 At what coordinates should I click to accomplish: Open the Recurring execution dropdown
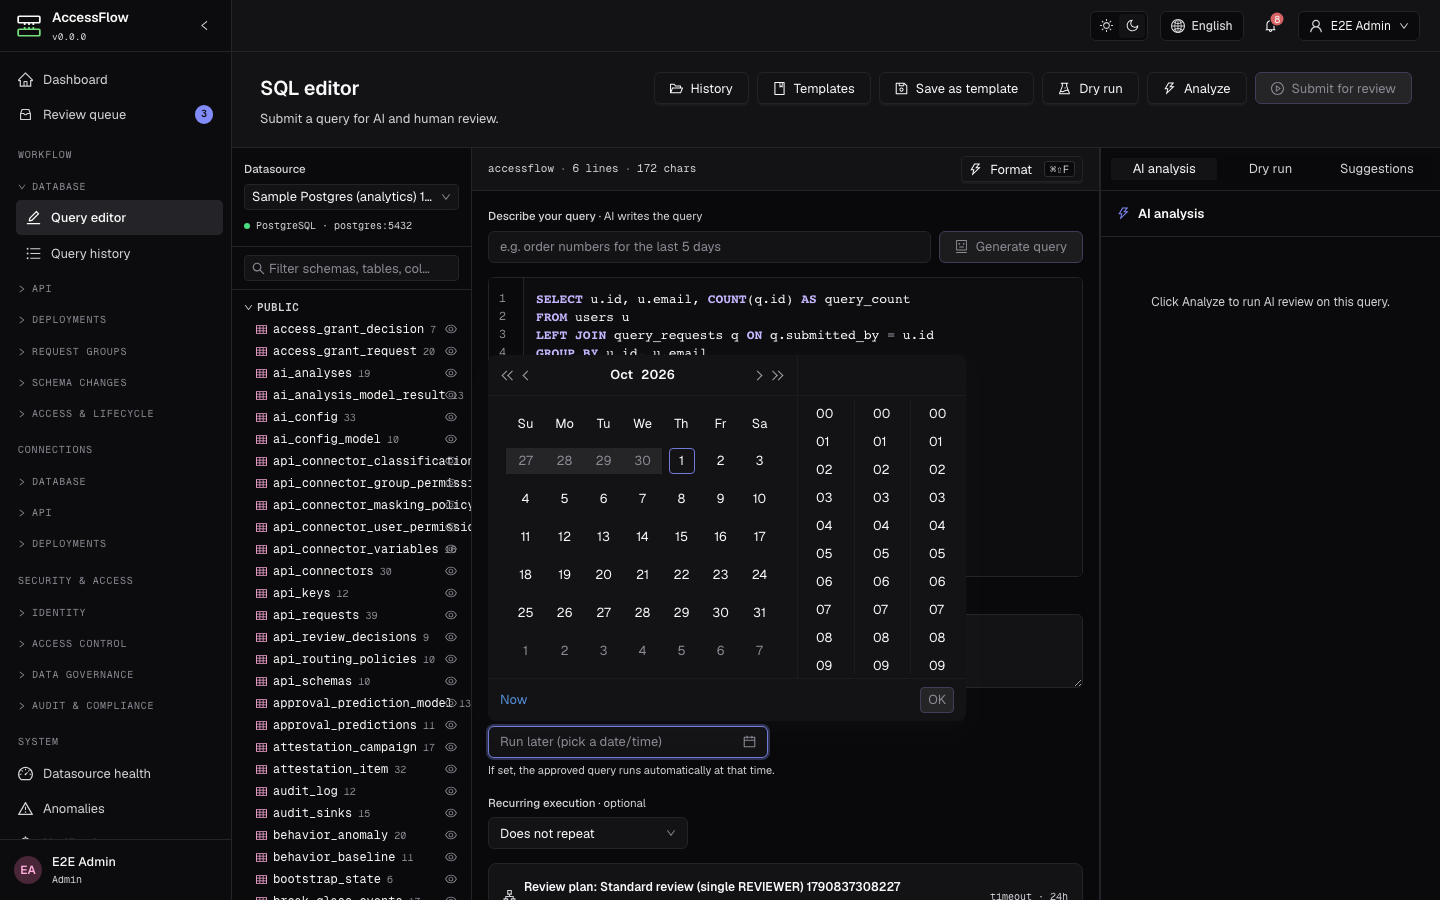tap(587, 834)
